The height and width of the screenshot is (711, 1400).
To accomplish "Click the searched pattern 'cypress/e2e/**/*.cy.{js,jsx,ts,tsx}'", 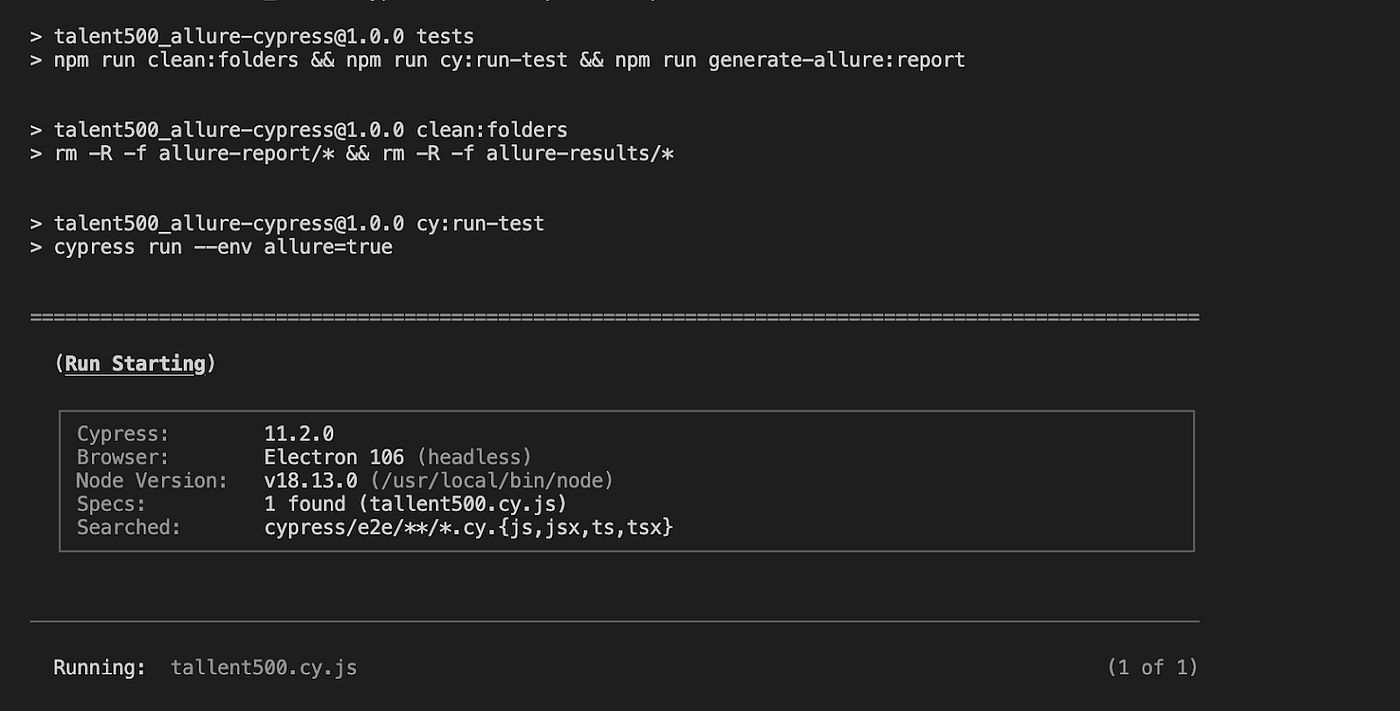I will [469, 526].
